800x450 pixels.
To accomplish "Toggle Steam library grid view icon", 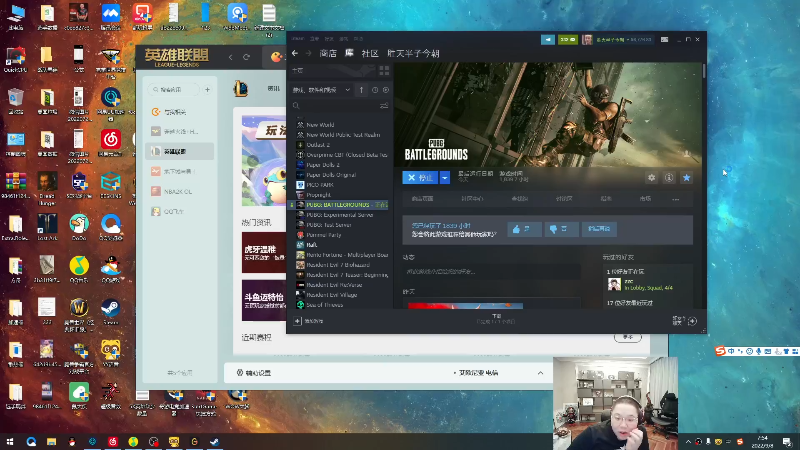I will [384, 70].
